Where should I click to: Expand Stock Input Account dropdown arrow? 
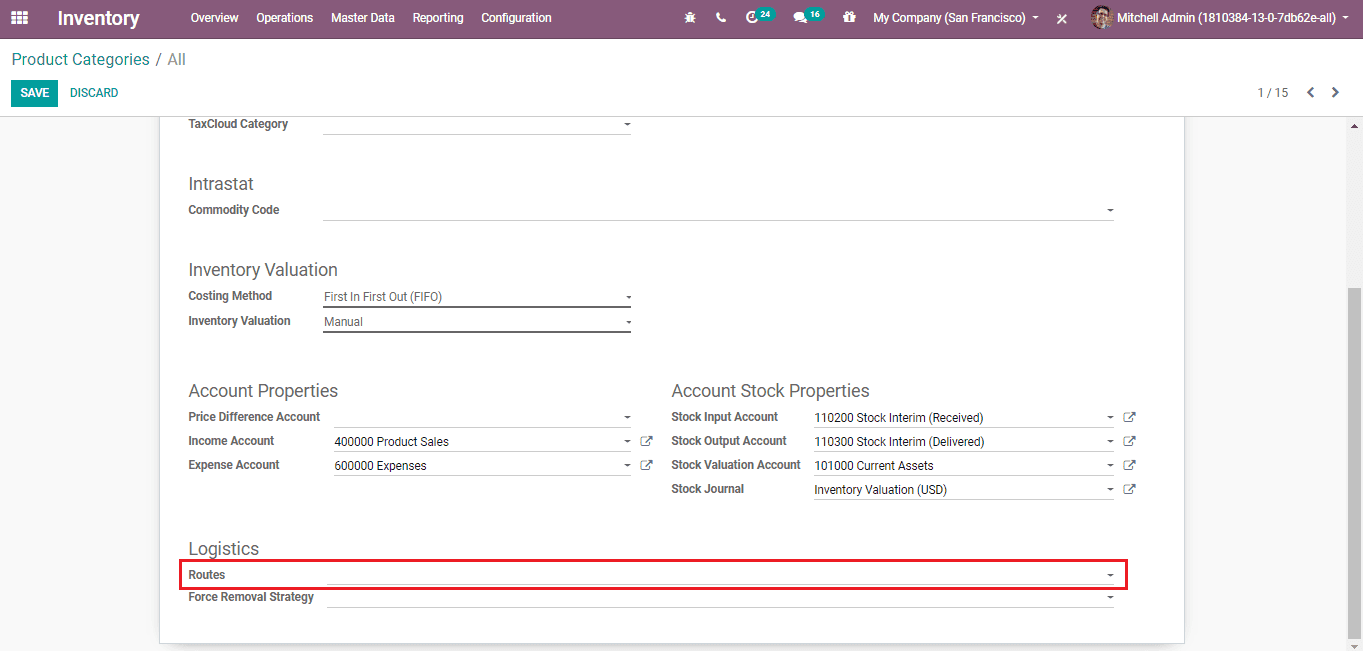coord(1110,418)
